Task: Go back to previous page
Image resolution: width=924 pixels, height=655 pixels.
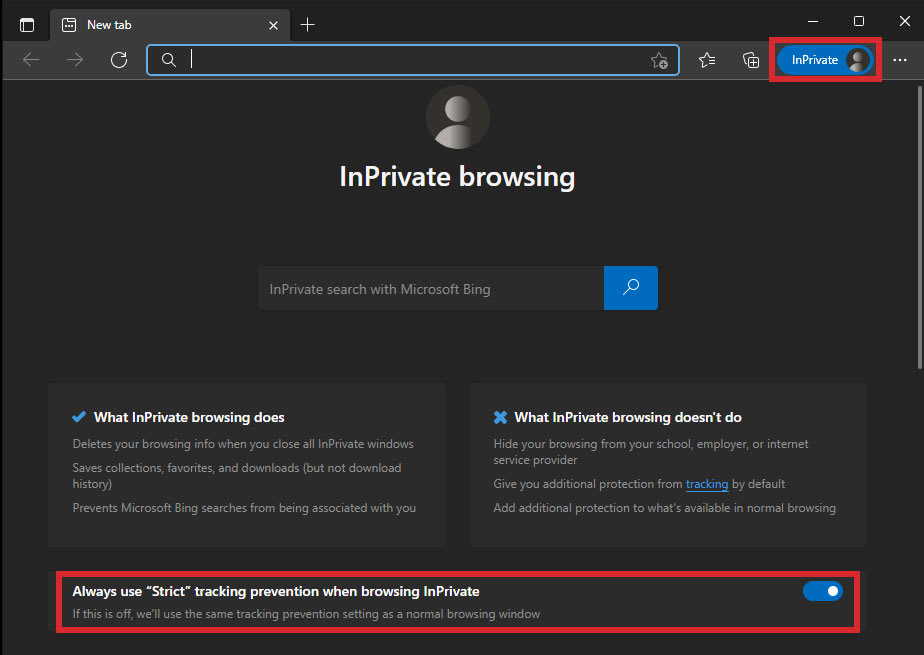Action: tap(31, 59)
